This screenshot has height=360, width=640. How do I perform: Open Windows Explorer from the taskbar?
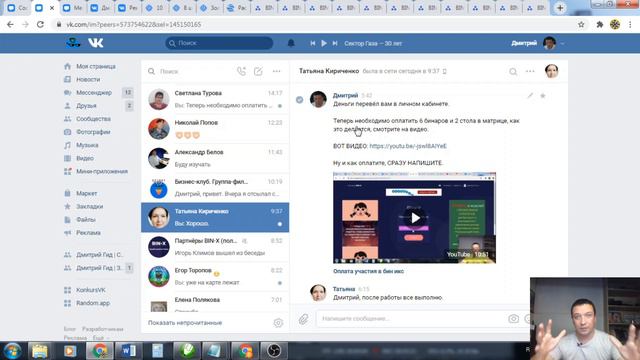[40, 351]
